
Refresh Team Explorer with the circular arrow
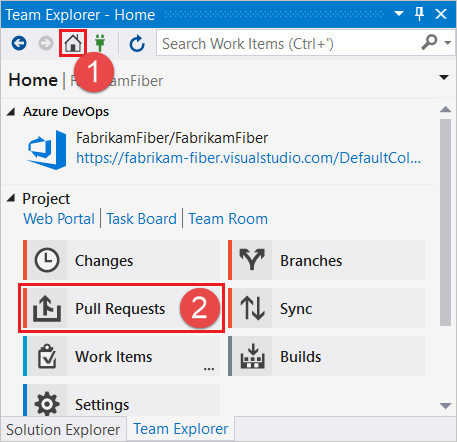click(137, 44)
